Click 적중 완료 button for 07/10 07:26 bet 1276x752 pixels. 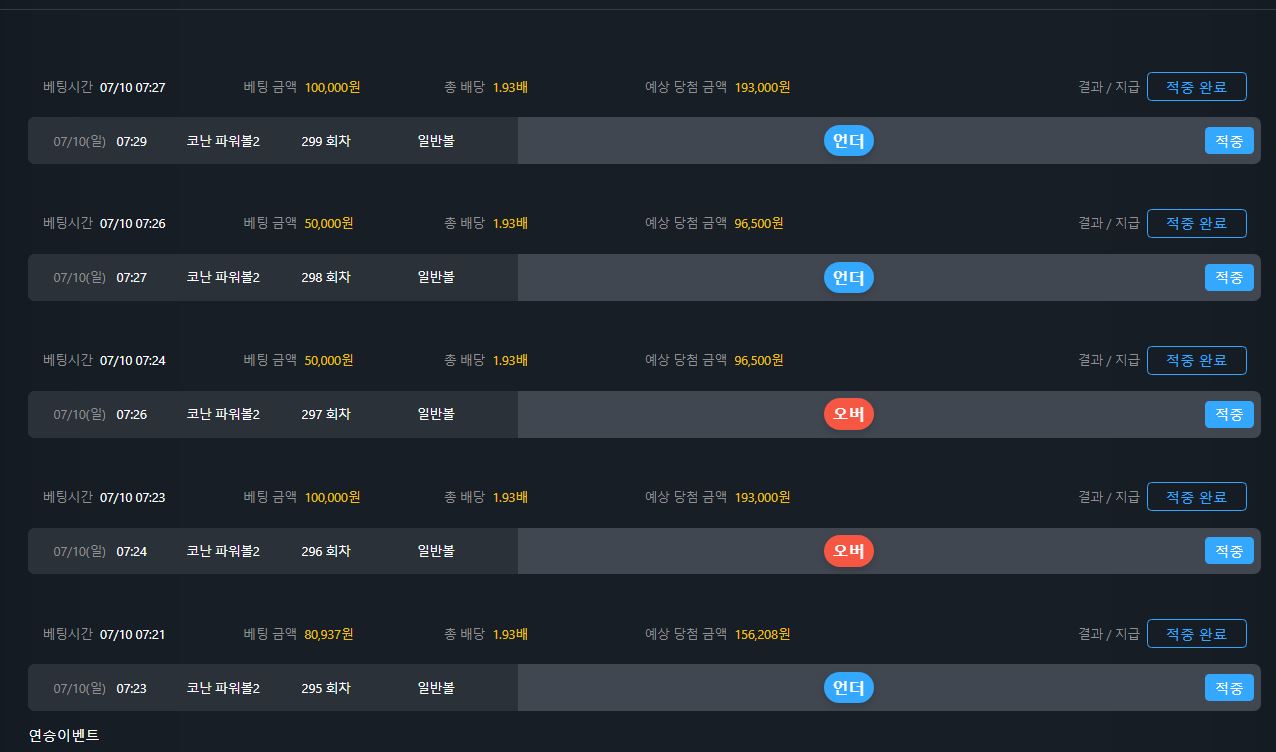(1196, 223)
